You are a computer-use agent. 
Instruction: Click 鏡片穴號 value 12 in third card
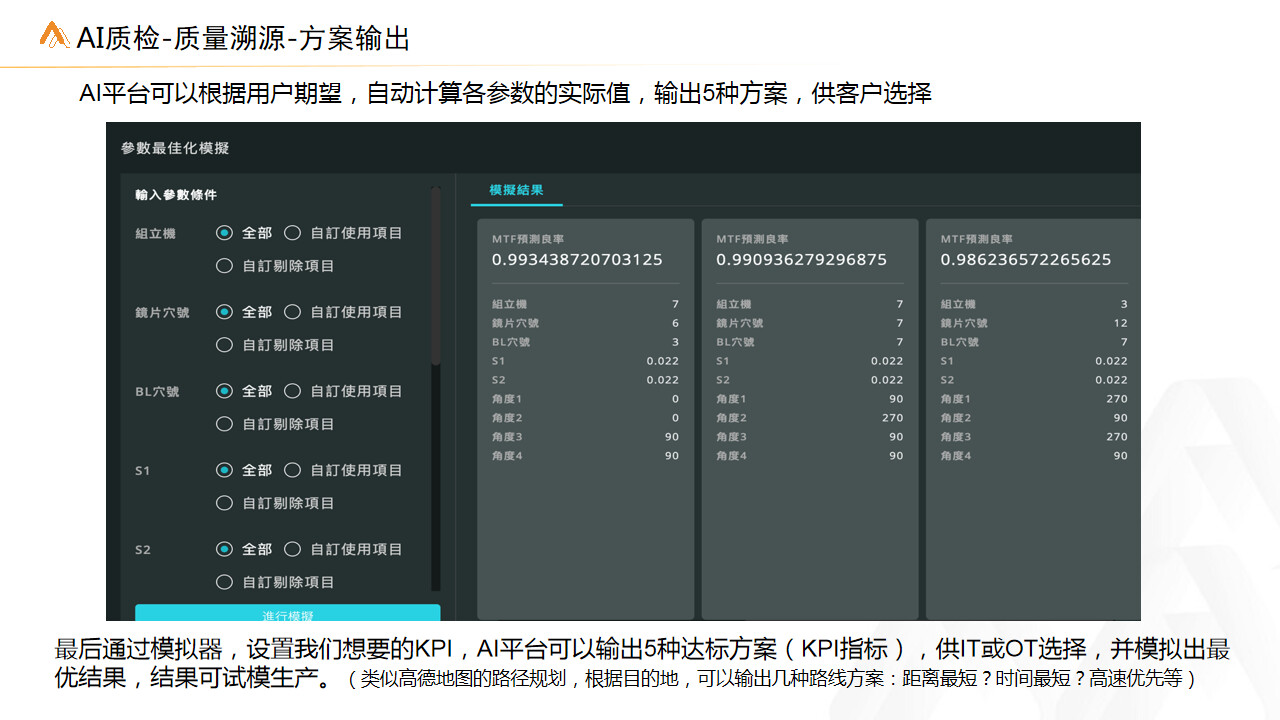pyautogui.click(x=1120, y=323)
